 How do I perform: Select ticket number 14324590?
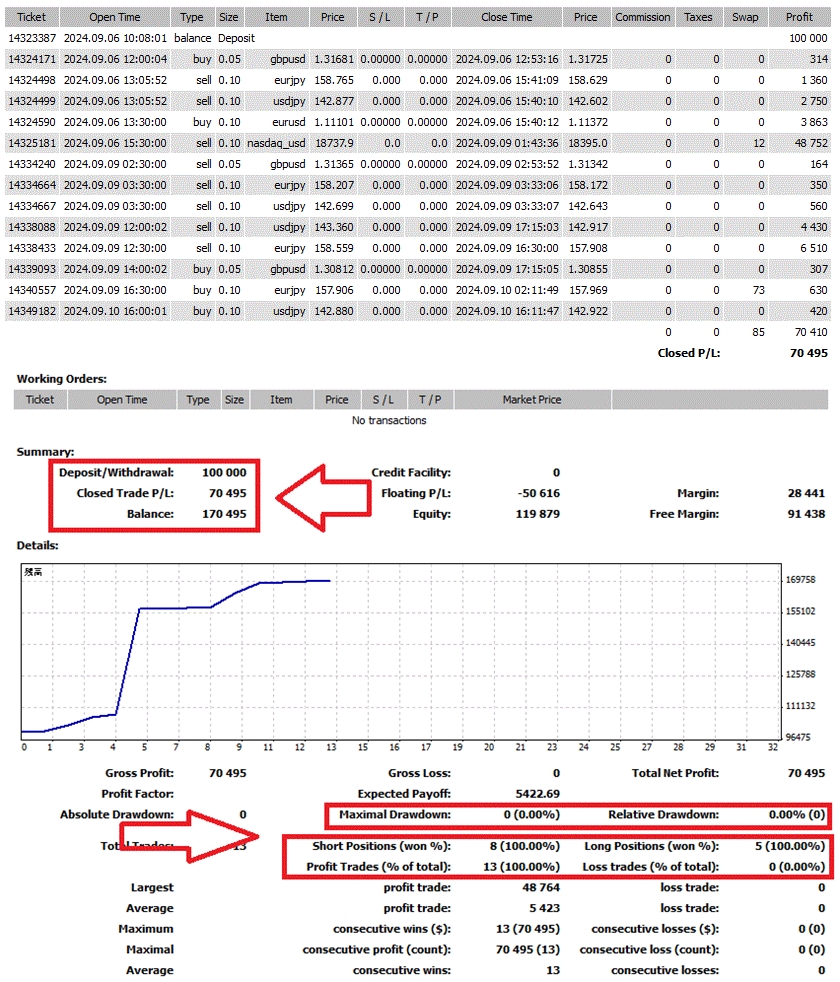(x=32, y=122)
